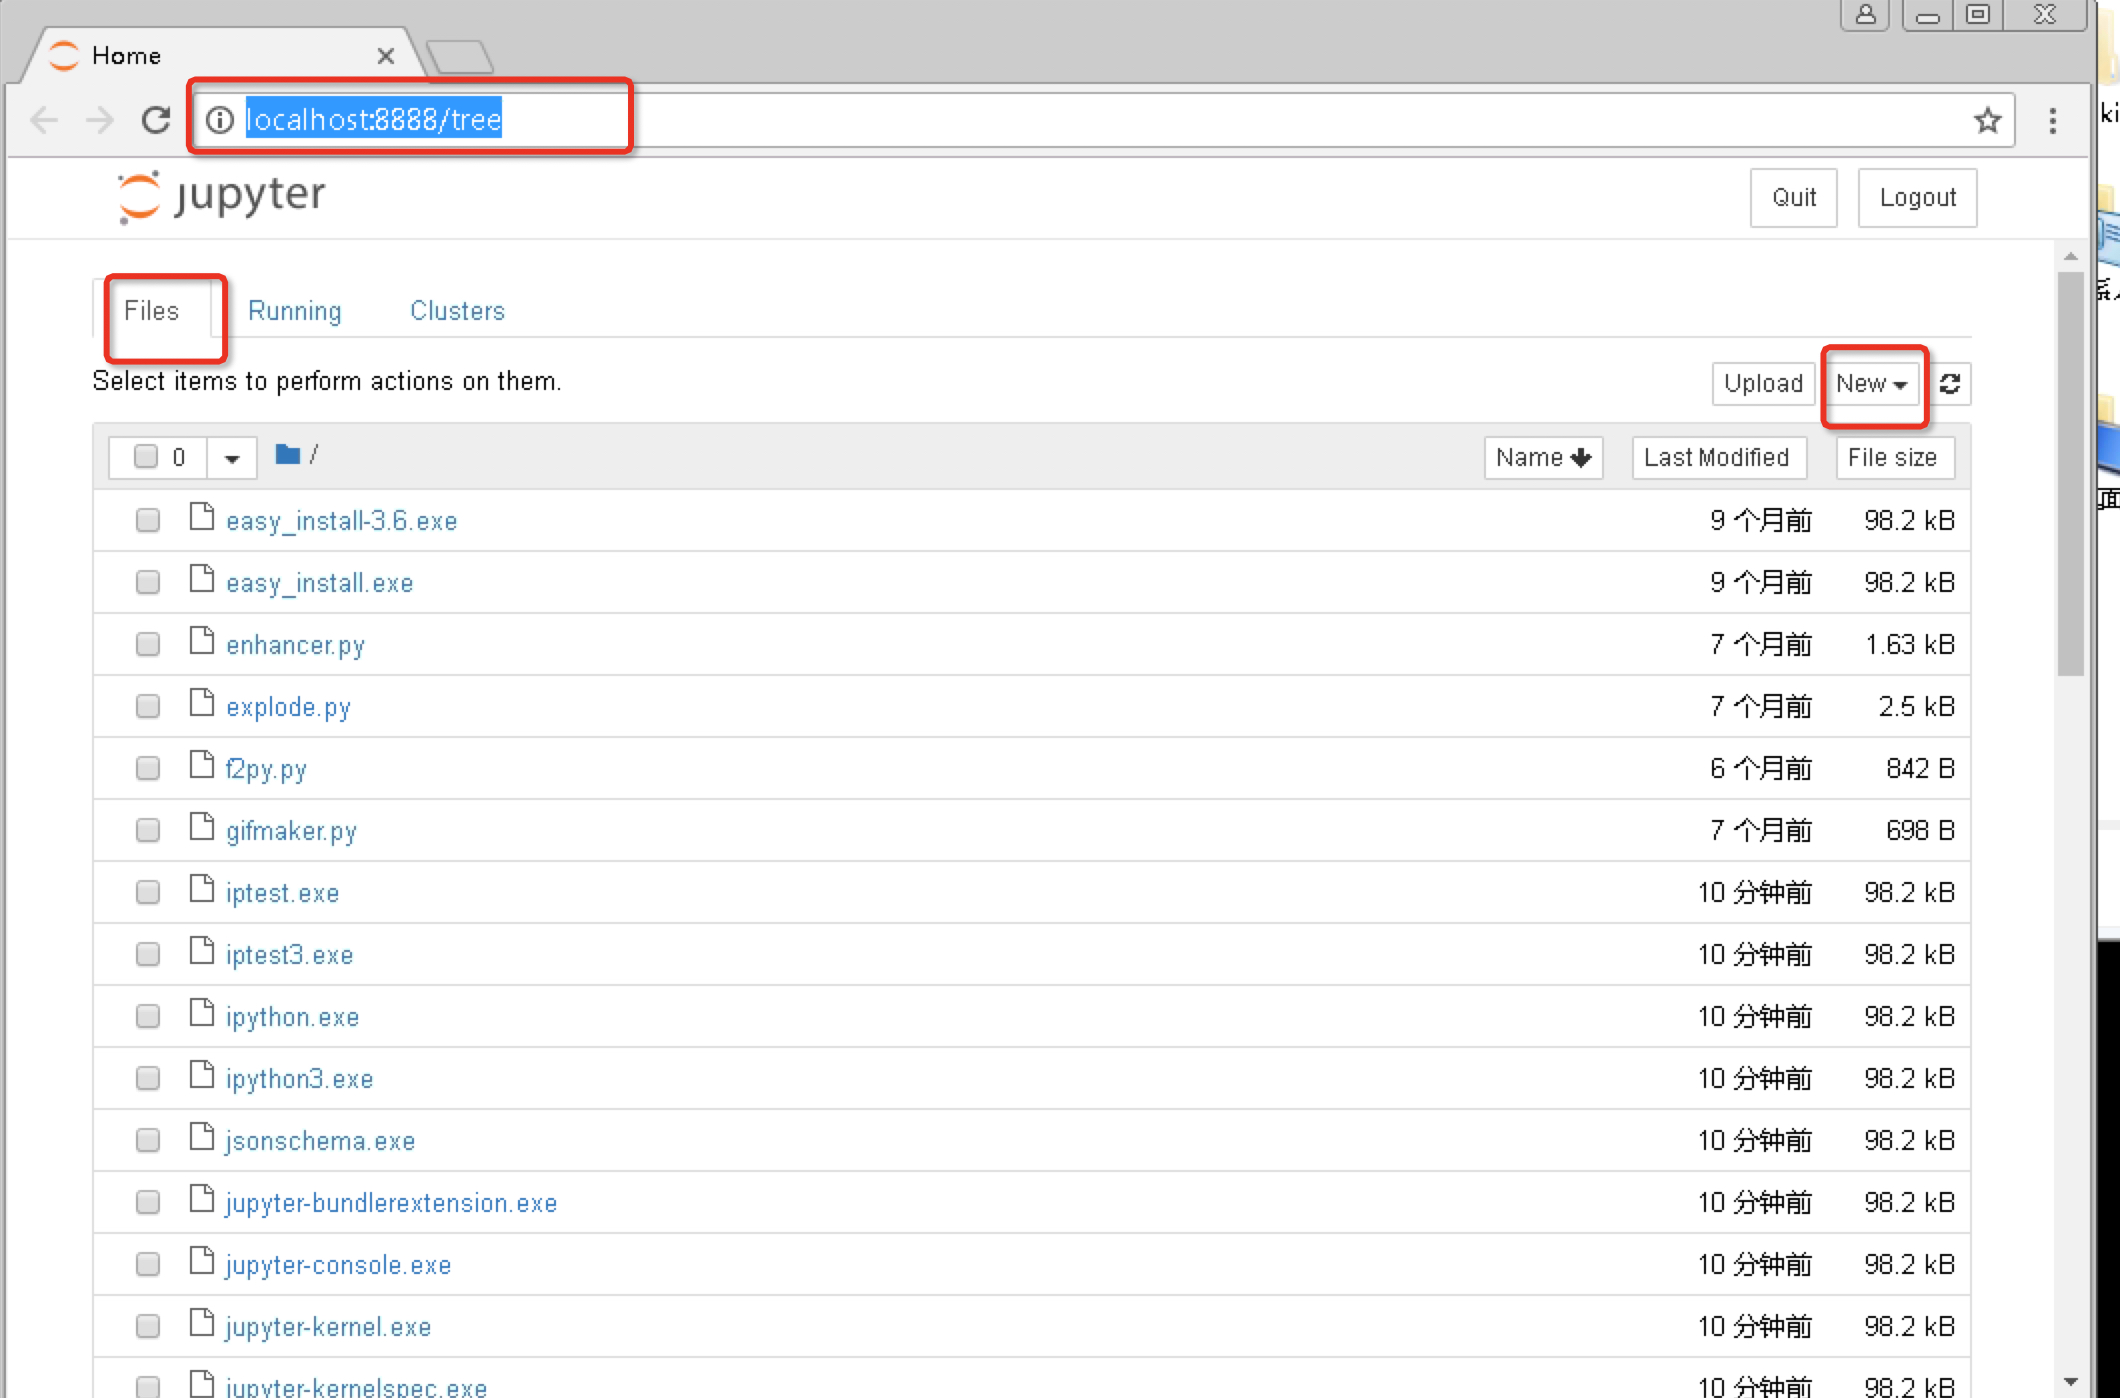This screenshot has height=1398, width=2120.
Task: Click the Jupyter logo
Action: (x=222, y=196)
